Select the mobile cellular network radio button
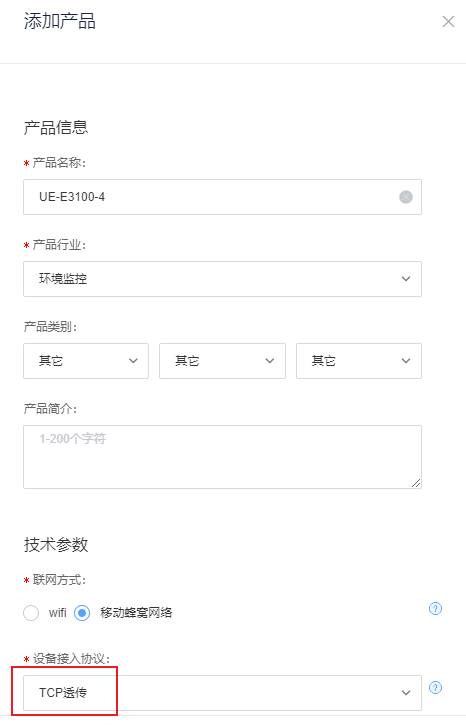 [x=82, y=613]
